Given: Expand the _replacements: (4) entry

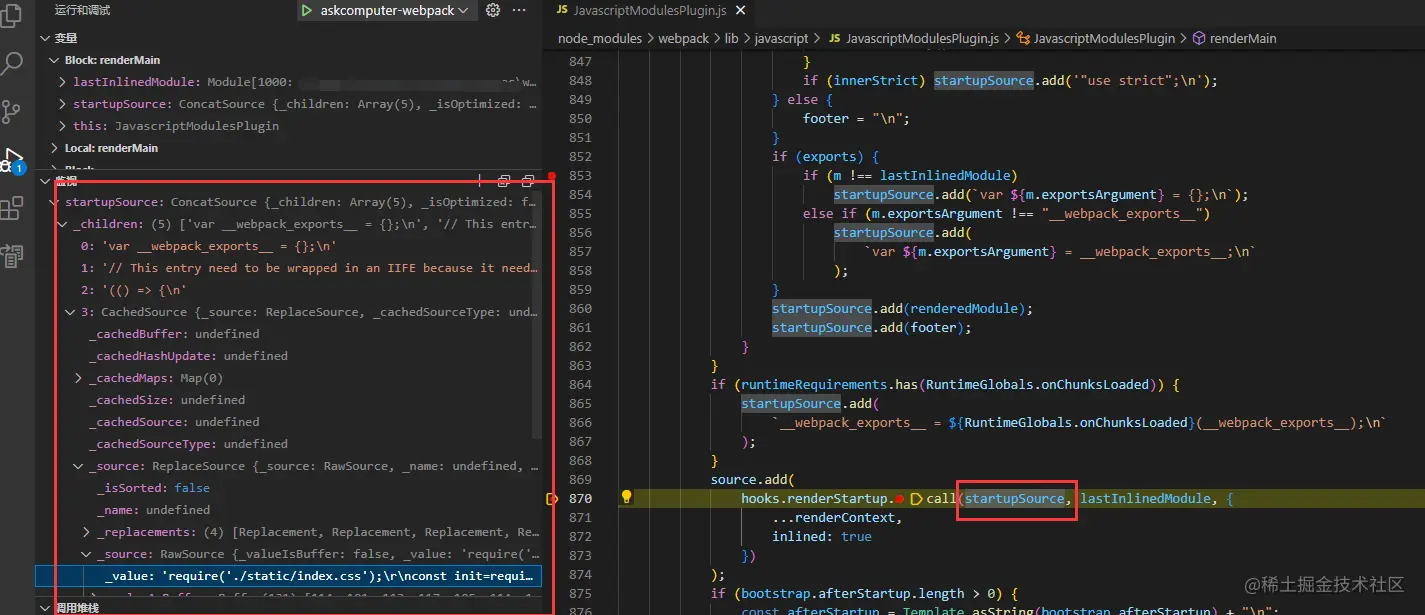Looking at the screenshot, I should (x=86, y=532).
